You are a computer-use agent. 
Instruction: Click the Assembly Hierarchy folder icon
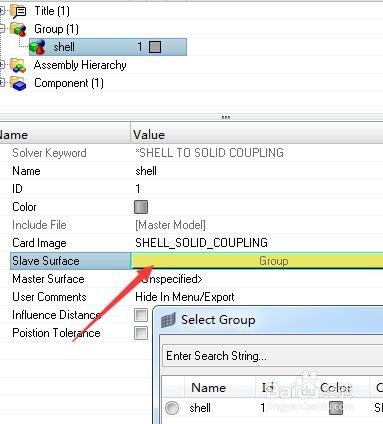tap(18, 65)
